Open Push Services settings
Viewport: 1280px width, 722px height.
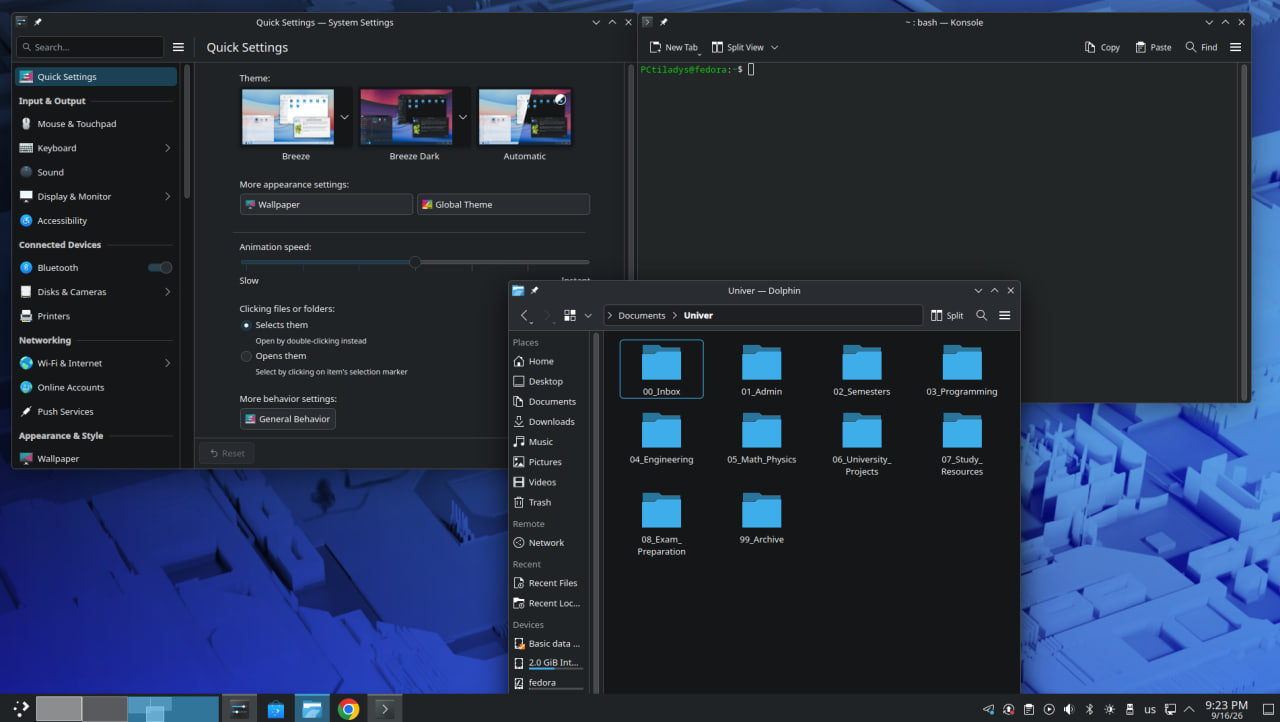click(x=97, y=411)
